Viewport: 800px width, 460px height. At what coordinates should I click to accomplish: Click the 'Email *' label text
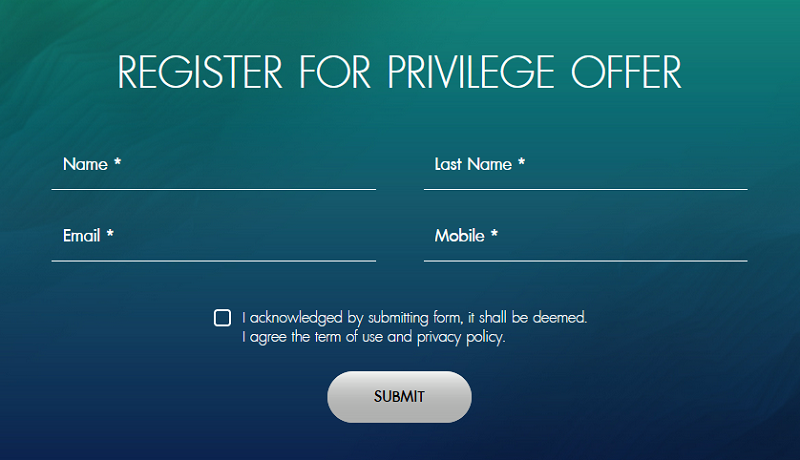point(88,236)
